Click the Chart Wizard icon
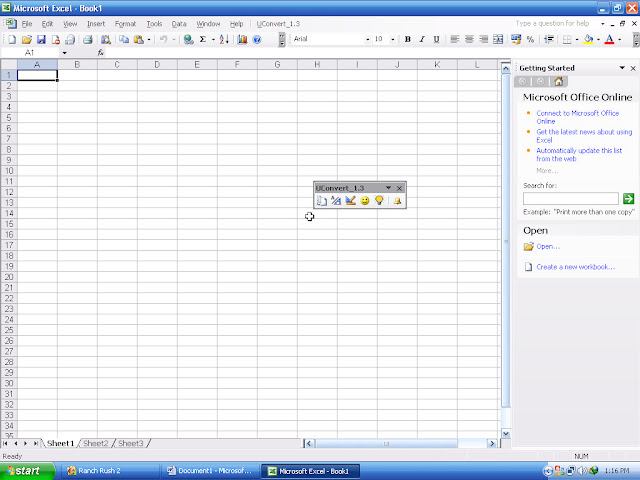The width and height of the screenshot is (640, 480). [242, 40]
